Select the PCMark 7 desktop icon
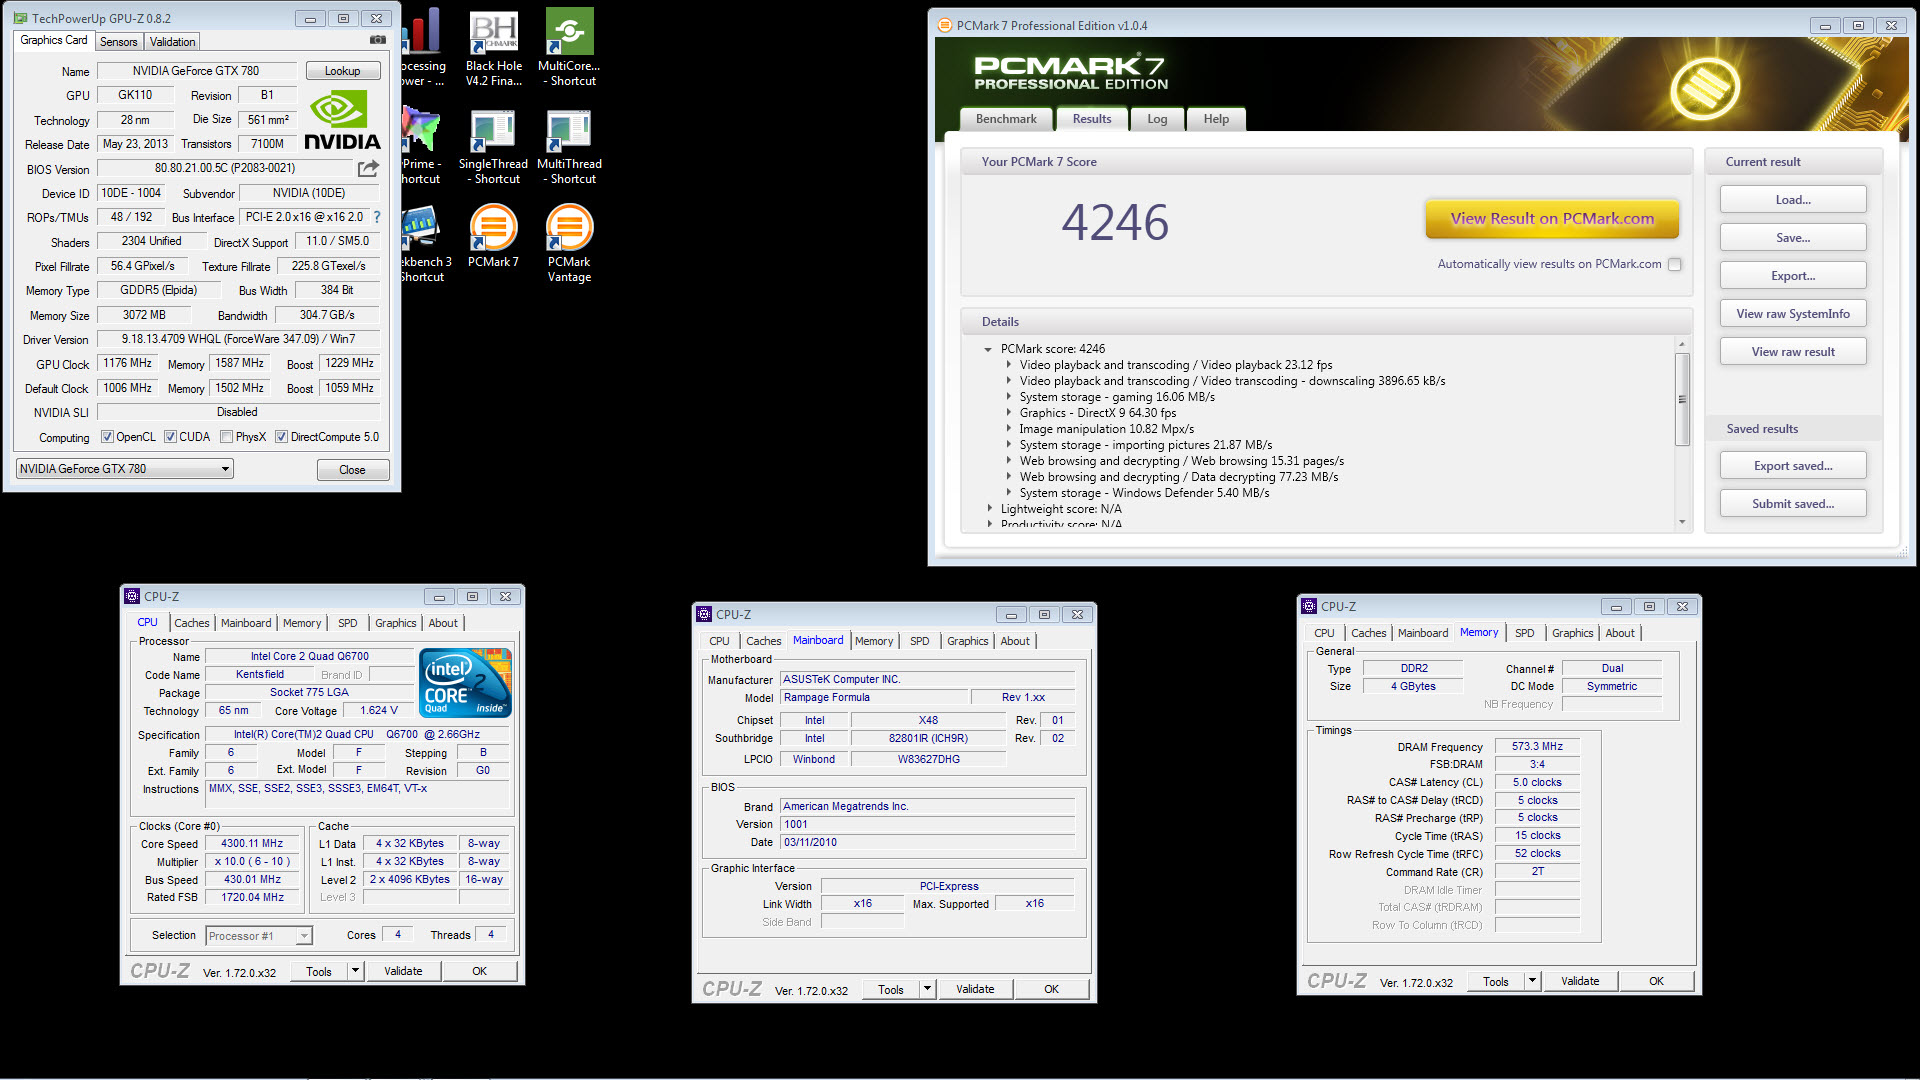Viewport: 1920px width, 1080px height. click(x=494, y=236)
